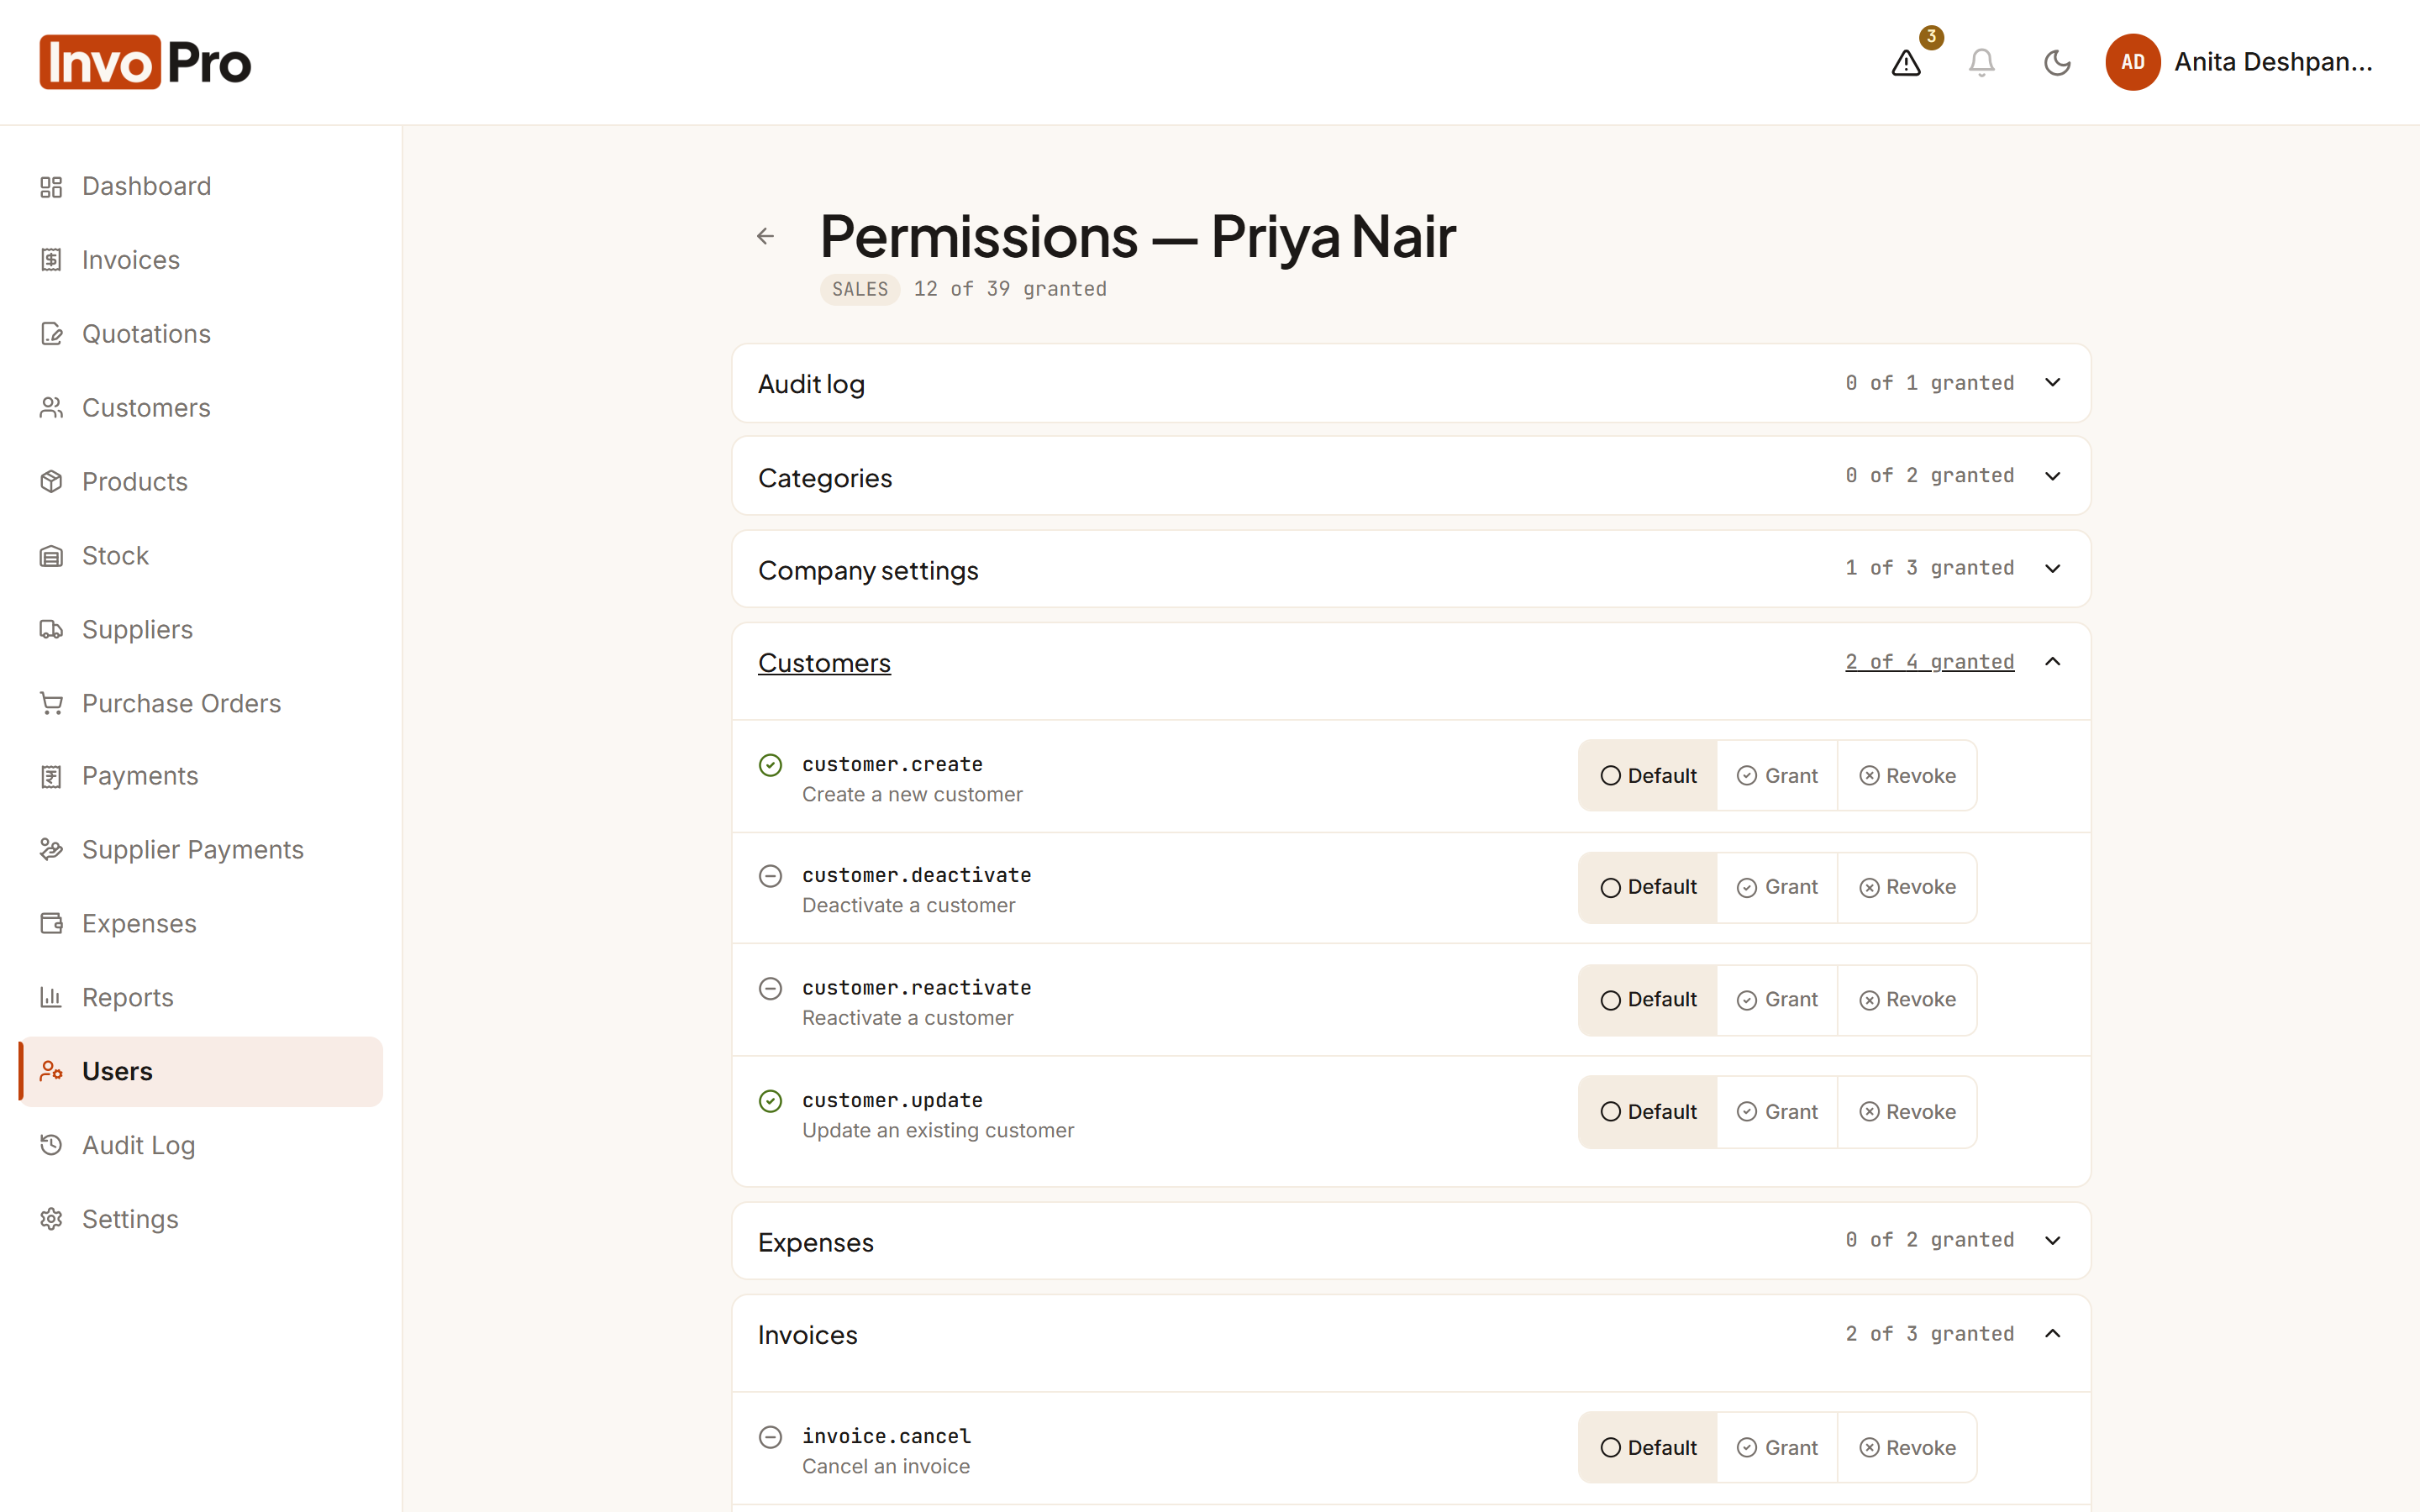
Task: Click the Suppliers truck icon in sidebar
Action: 51,630
